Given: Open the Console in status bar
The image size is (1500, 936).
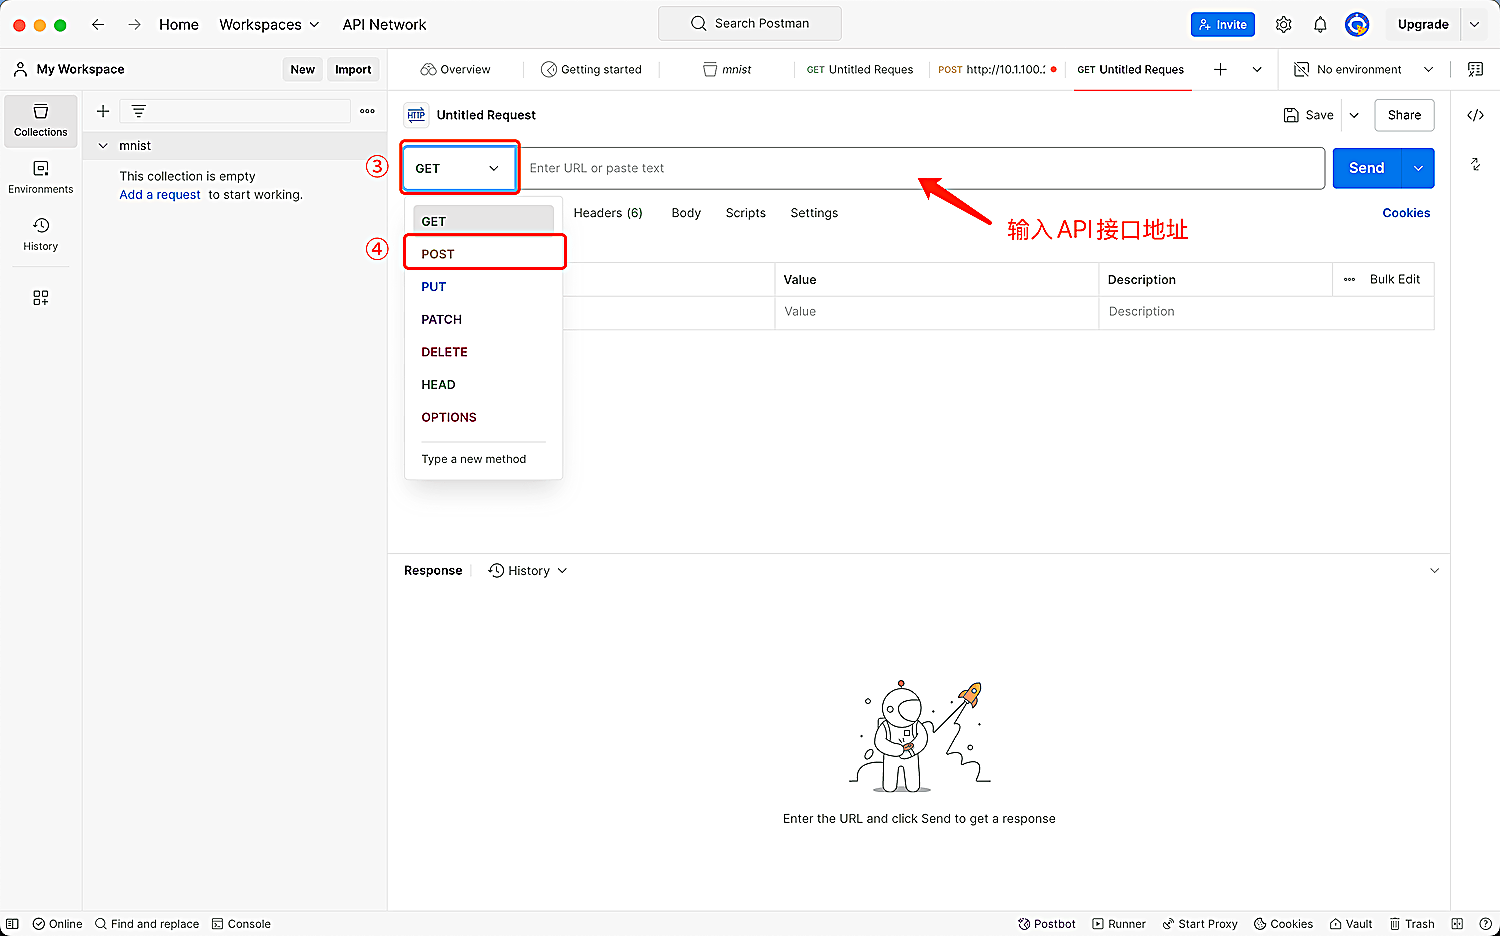Looking at the screenshot, I should [x=241, y=924].
